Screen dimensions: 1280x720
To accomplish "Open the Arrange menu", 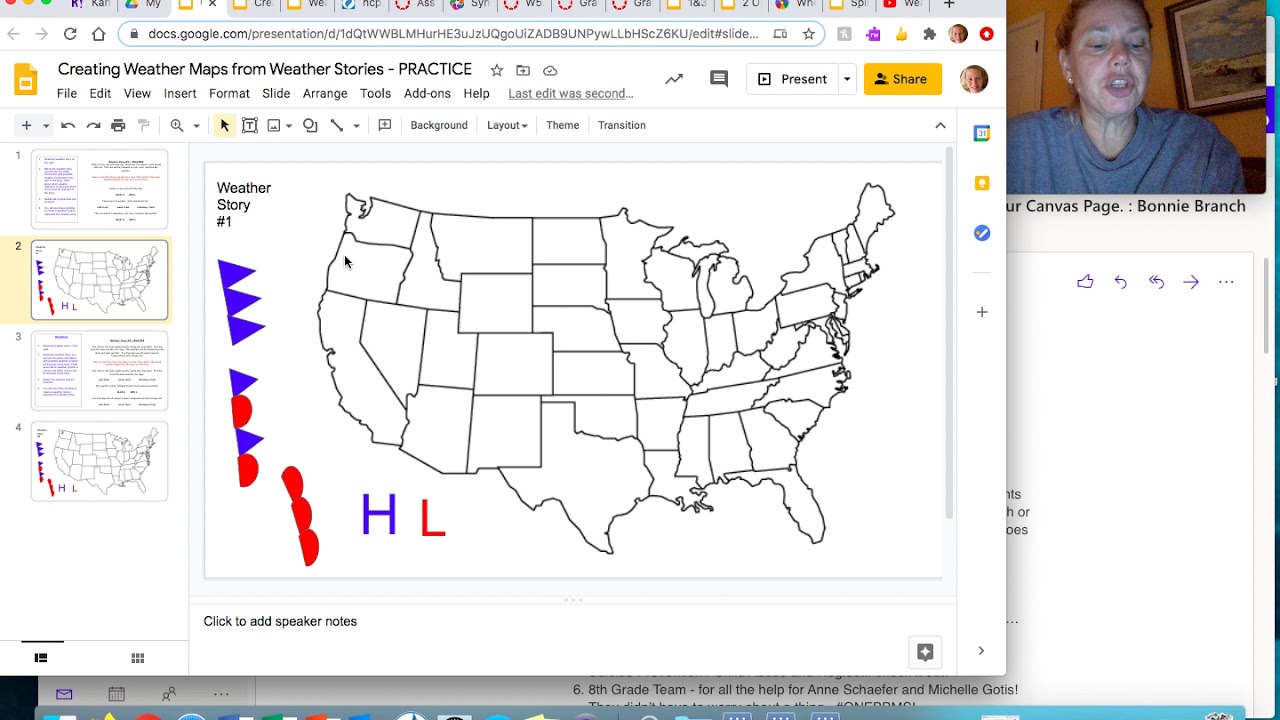I will pyautogui.click(x=325, y=93).
